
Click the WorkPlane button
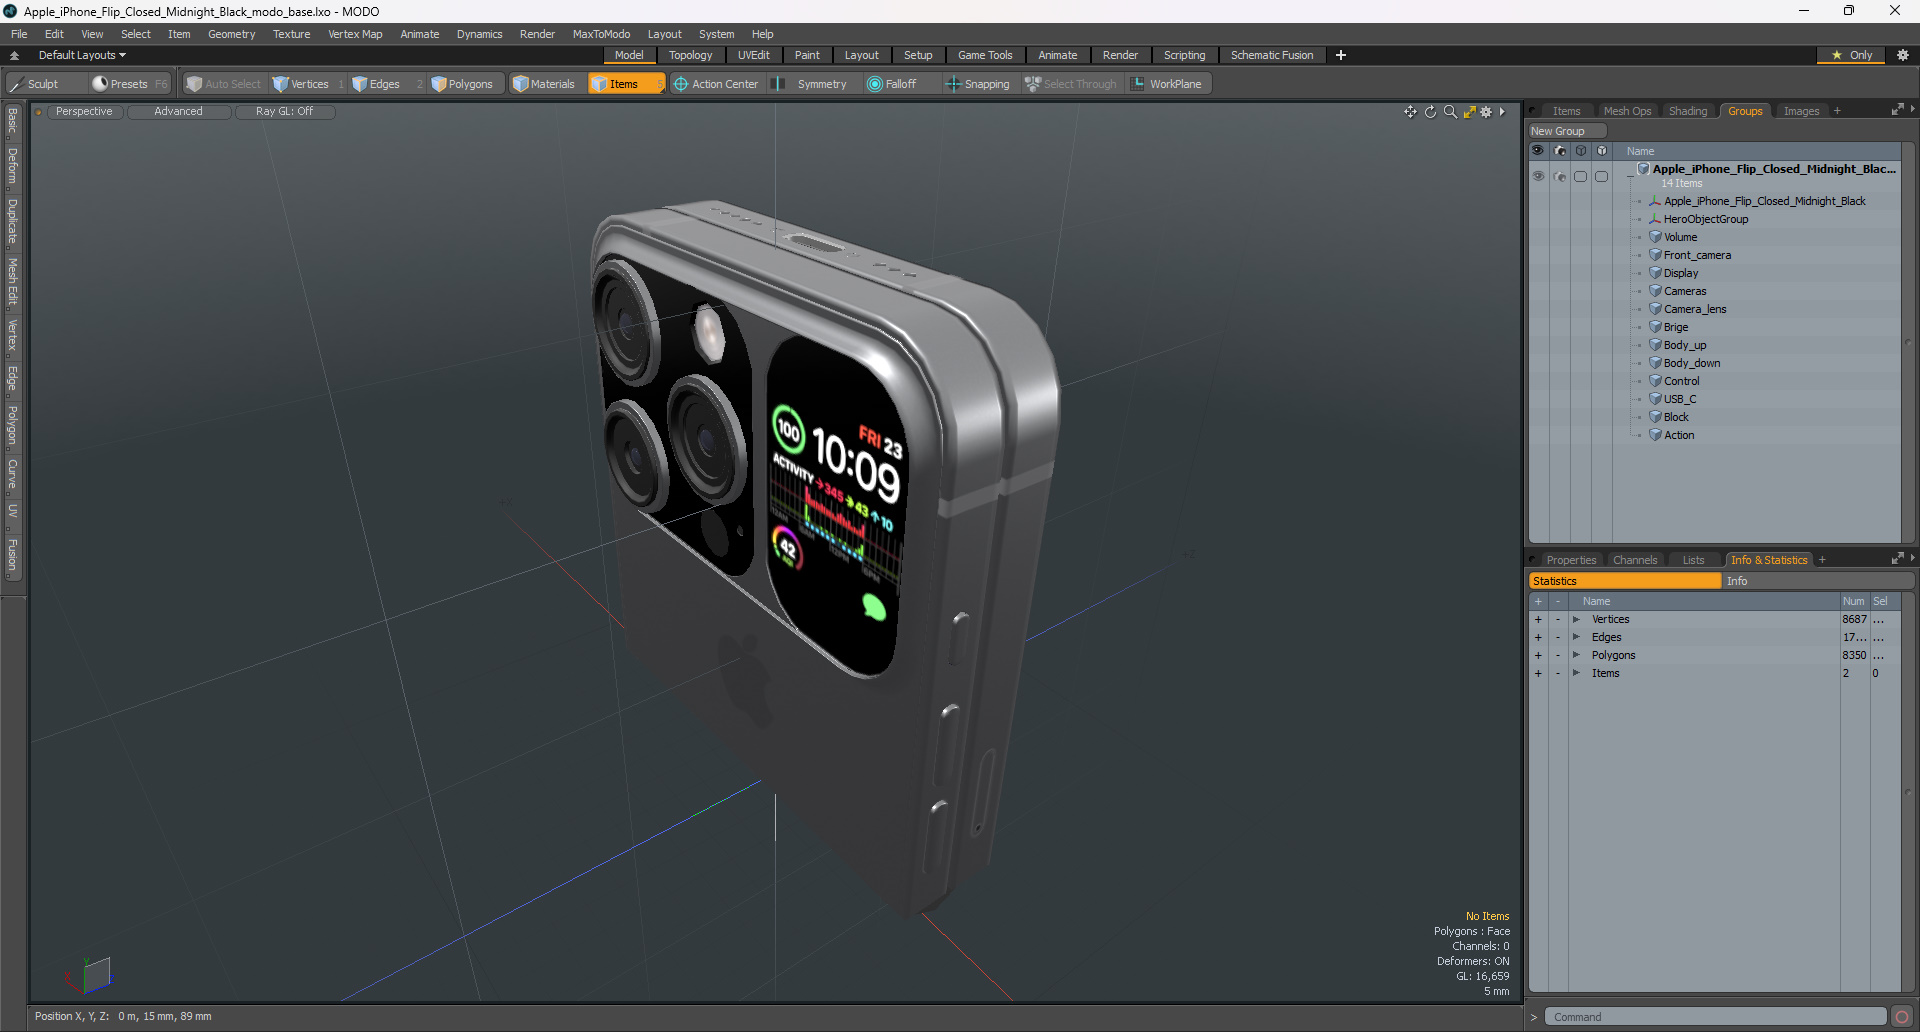[1168, 84]
